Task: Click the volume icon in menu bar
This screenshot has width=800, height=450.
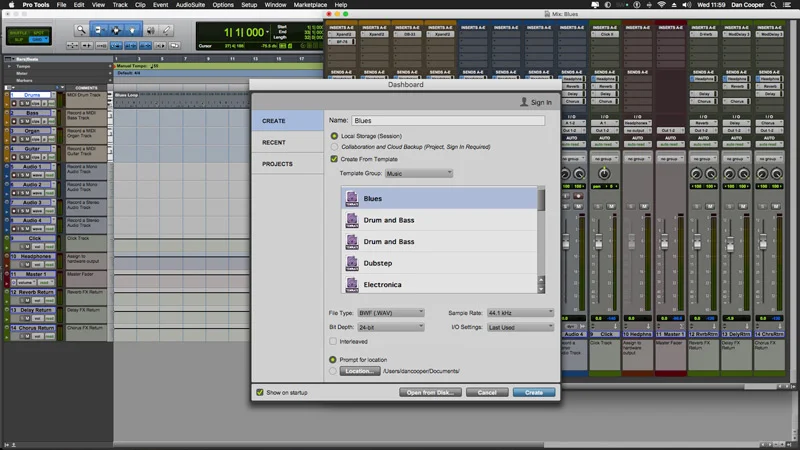Action: click(686, 5)
